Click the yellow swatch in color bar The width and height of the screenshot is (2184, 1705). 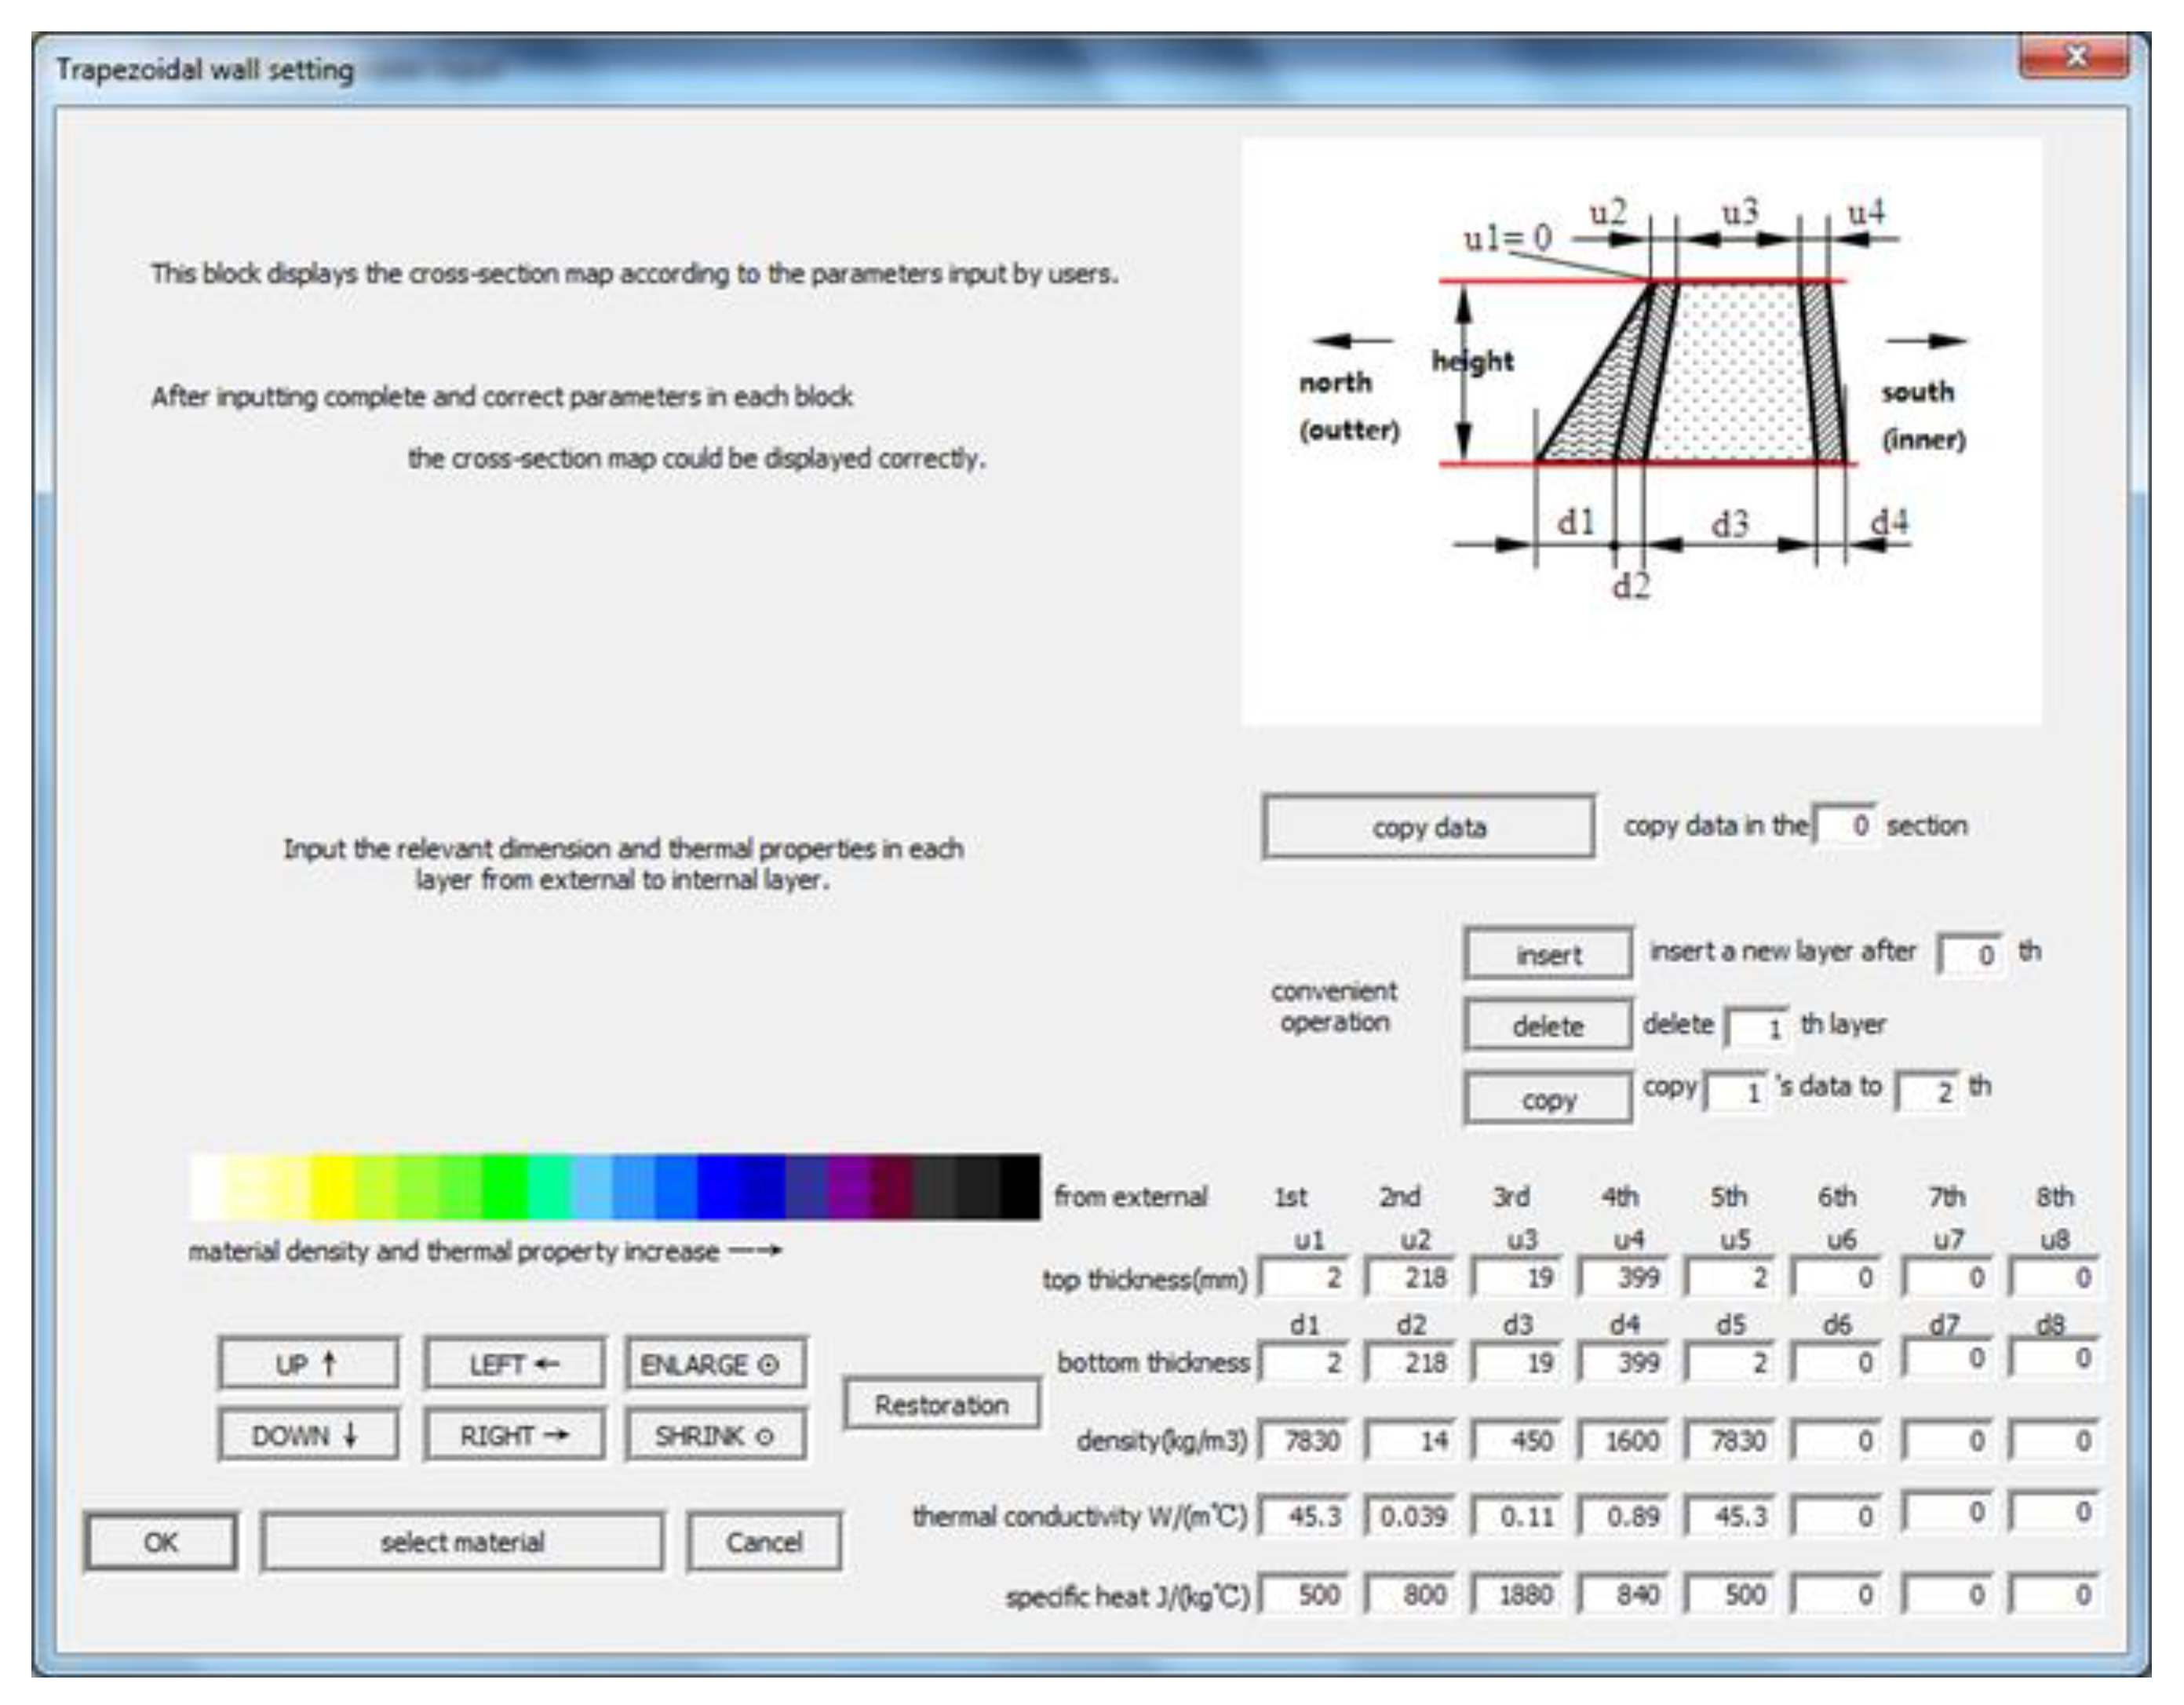click(x=331, y=1187)
